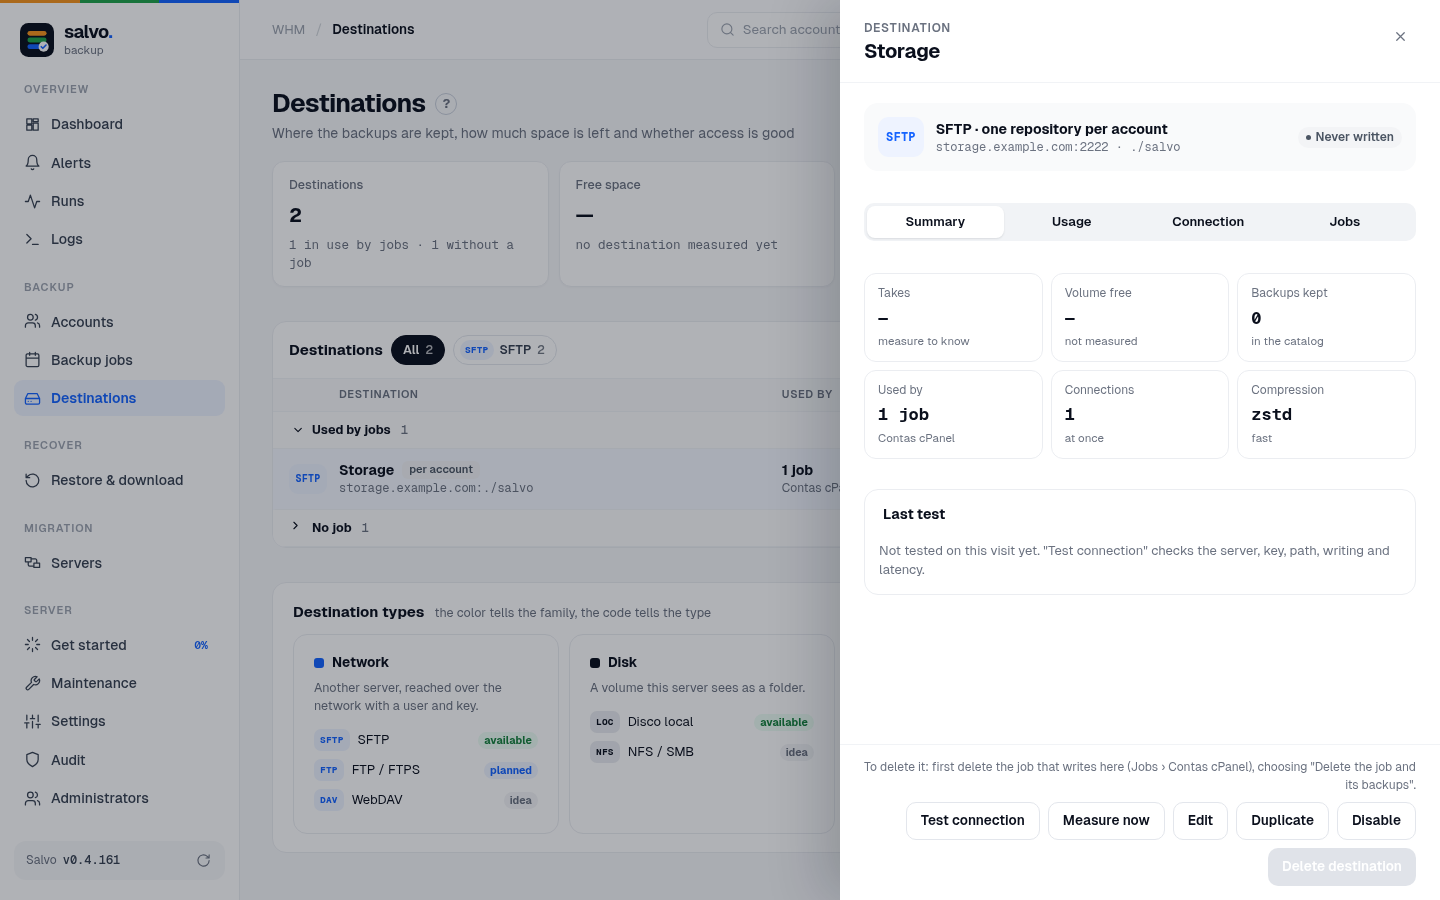The image size is (1440, 900).
Task: Open the Runs activity icon
Action: tap(32, 201)
